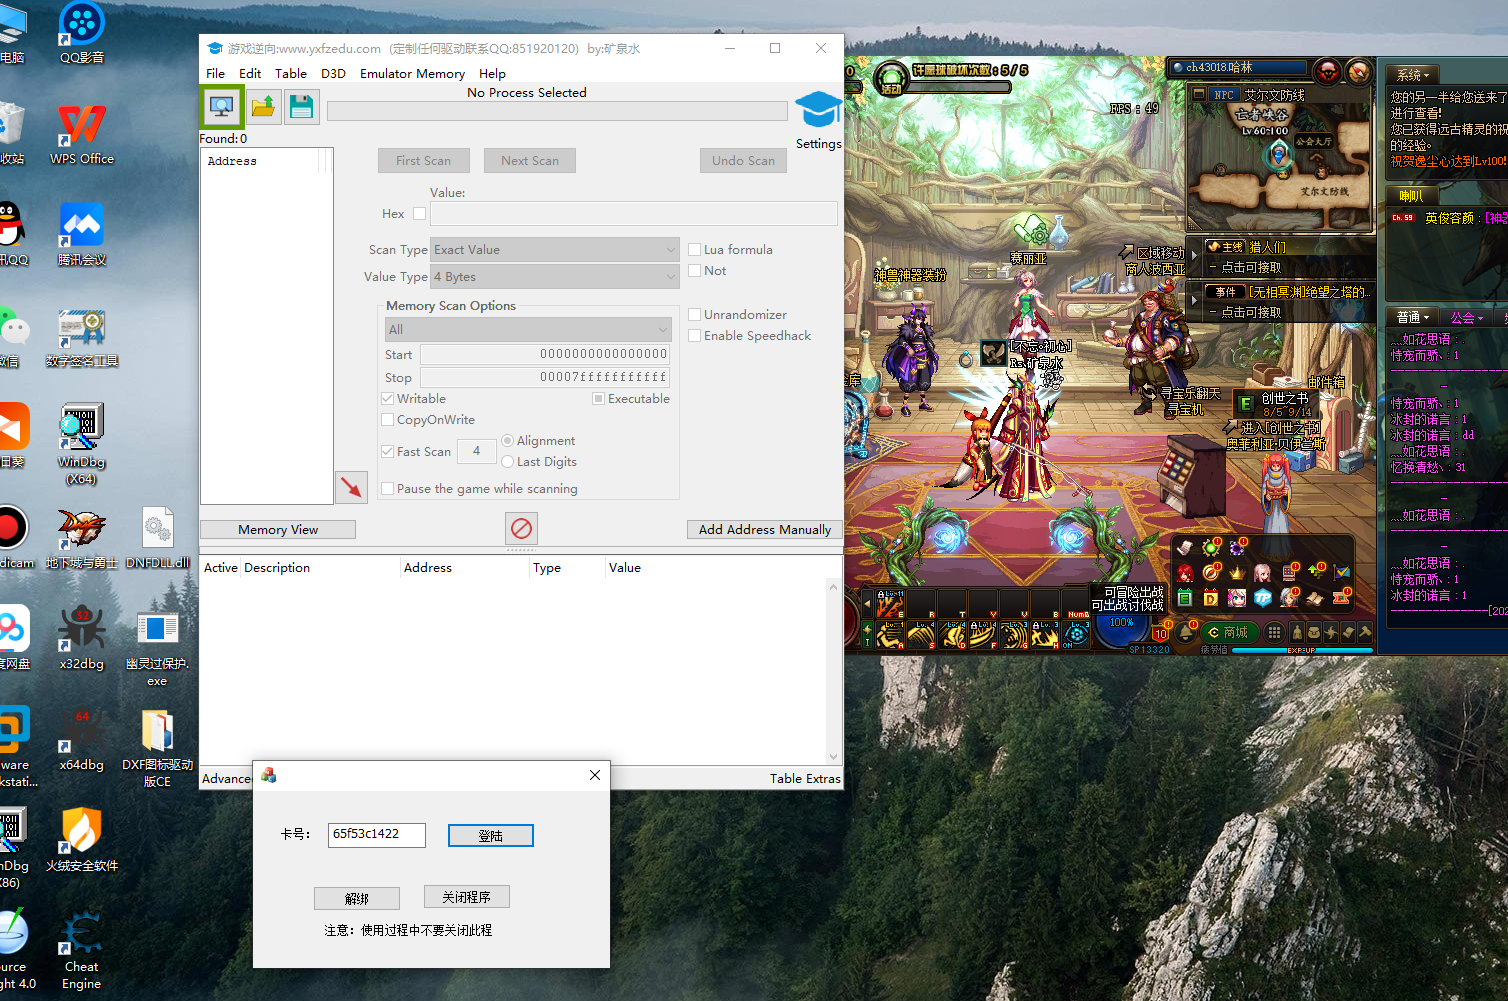Toggle the Fast Scan checkbox

point(387,452)
